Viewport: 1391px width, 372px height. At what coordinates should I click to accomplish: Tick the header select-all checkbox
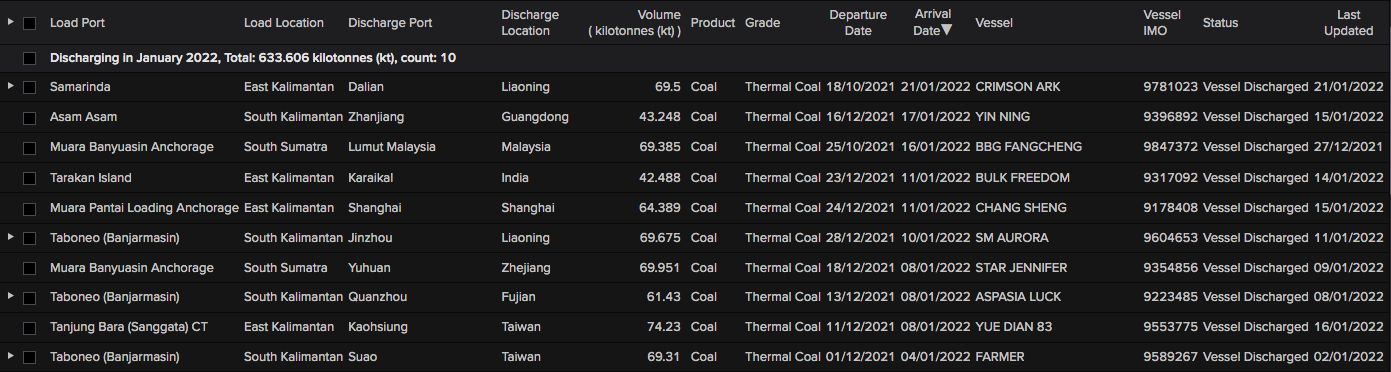click(x=29, y=23)
